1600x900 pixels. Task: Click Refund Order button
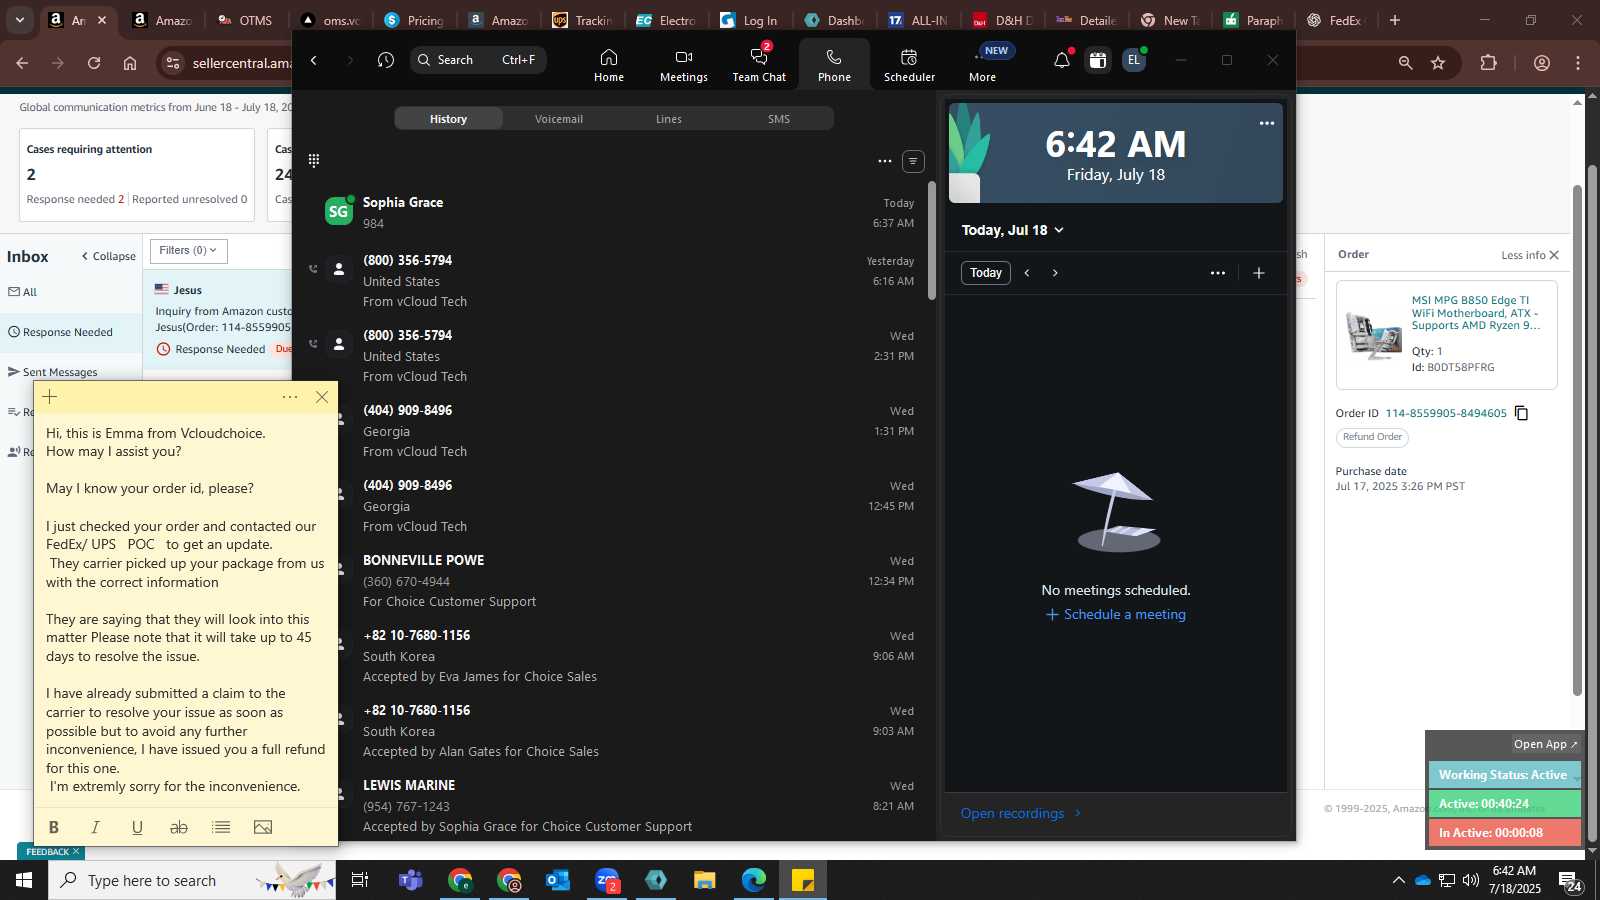click(1372, 437)
